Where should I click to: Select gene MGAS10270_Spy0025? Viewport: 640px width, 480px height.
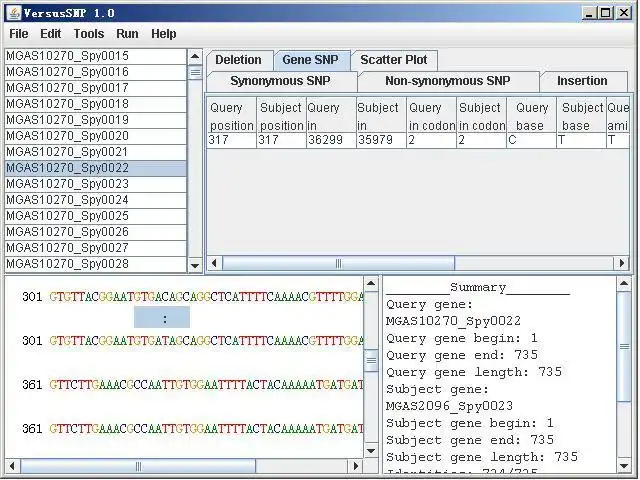tap(96, 216)
